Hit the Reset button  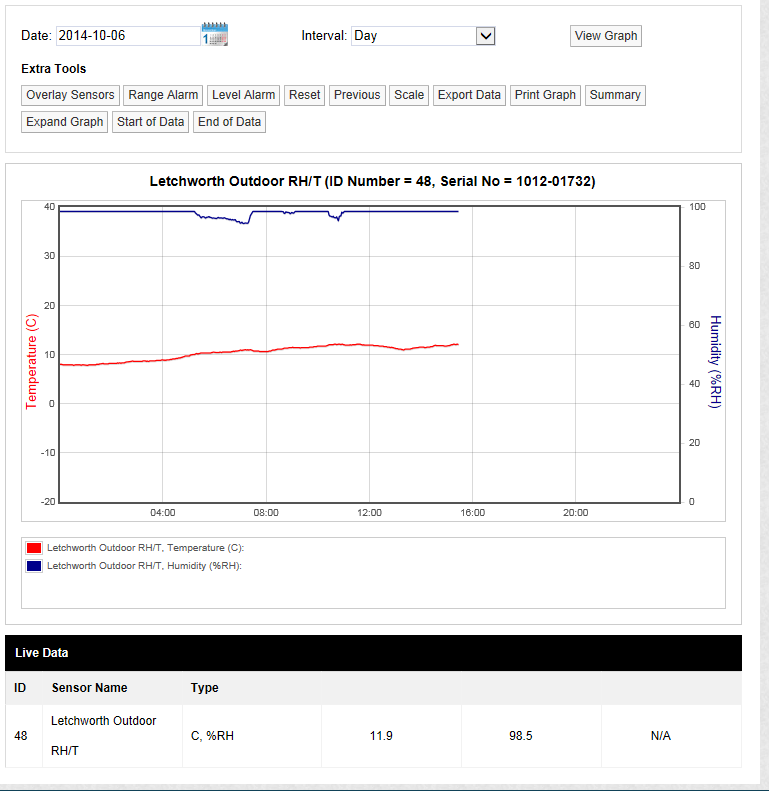point(304,95)
